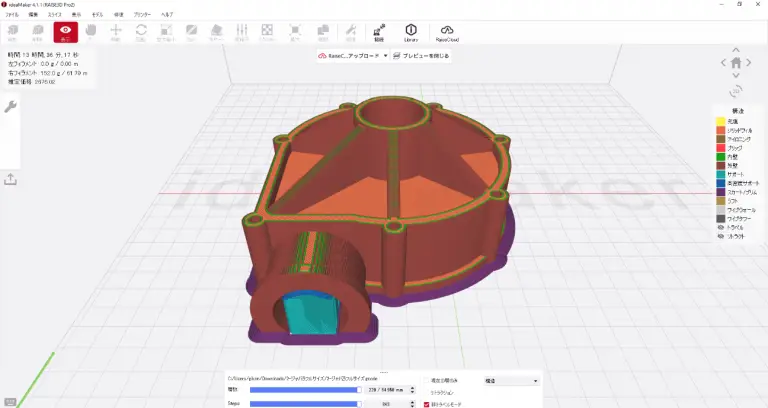Reset view with the home icon
The width and height of the screenshot is (768, 408).
click(x=736, y=62)
